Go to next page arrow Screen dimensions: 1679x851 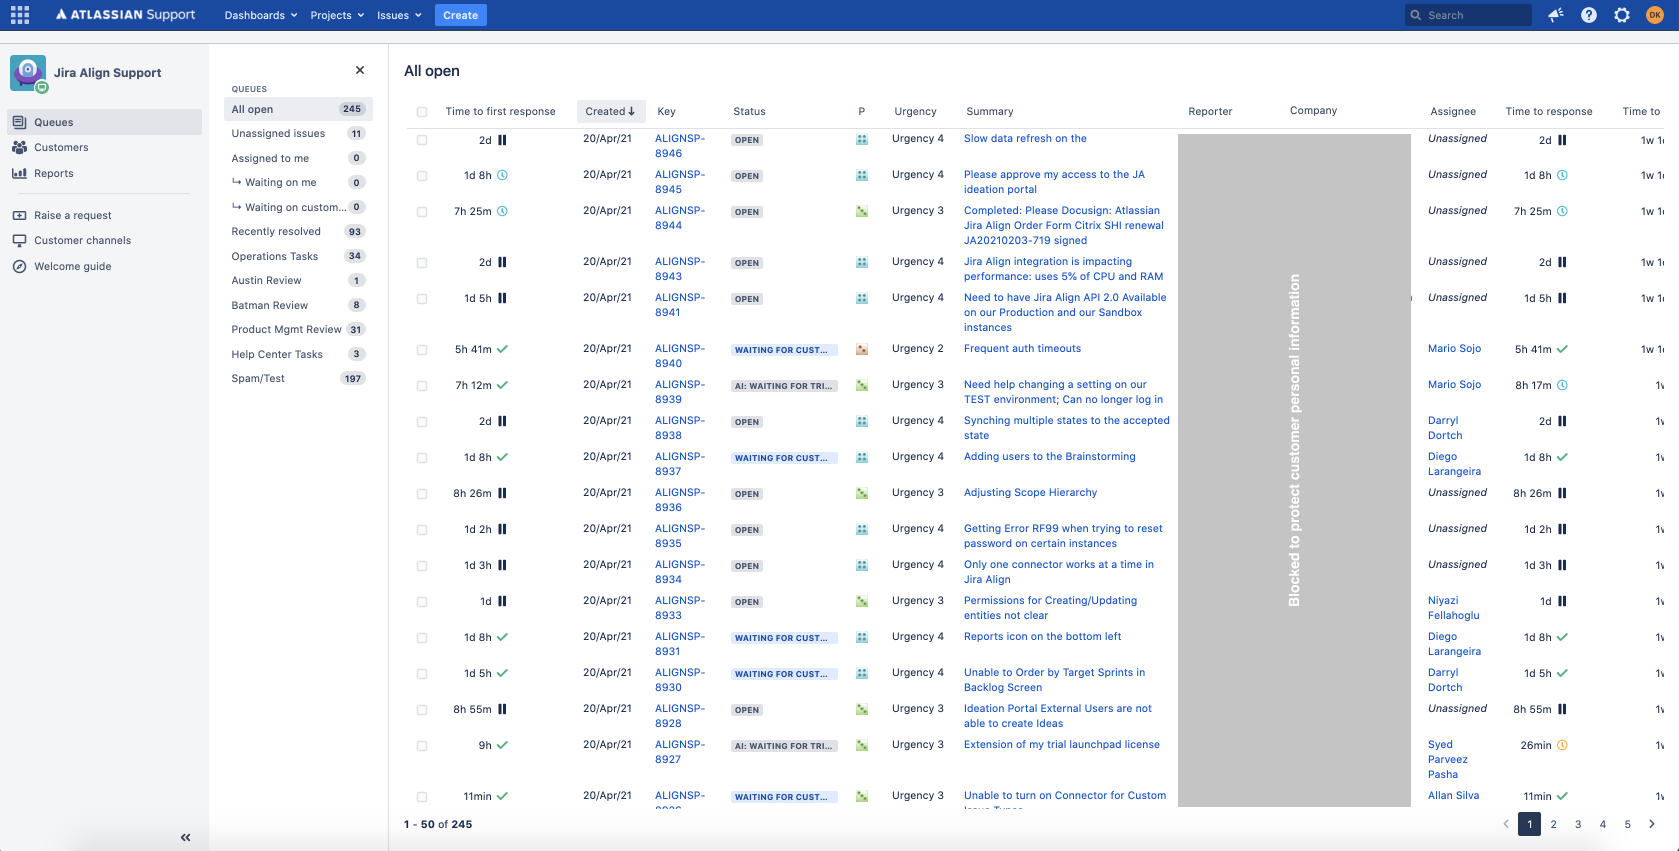[x=1652, y=824]
